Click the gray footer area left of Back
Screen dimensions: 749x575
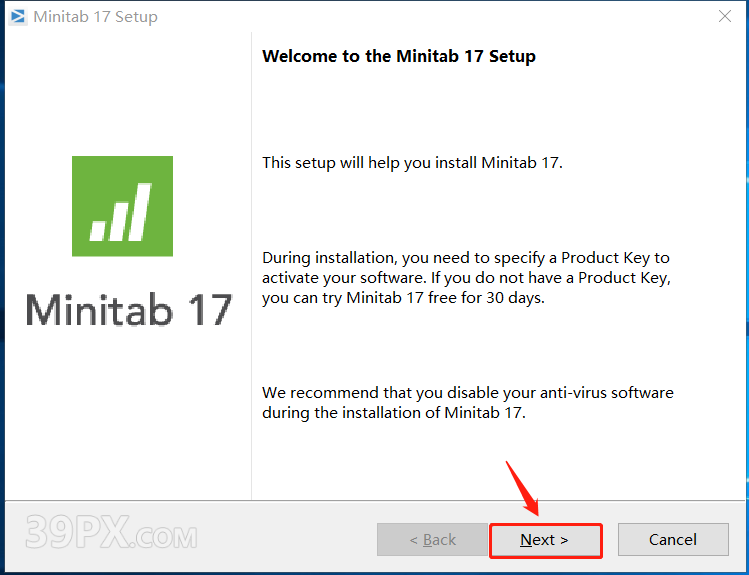(191, 535)
